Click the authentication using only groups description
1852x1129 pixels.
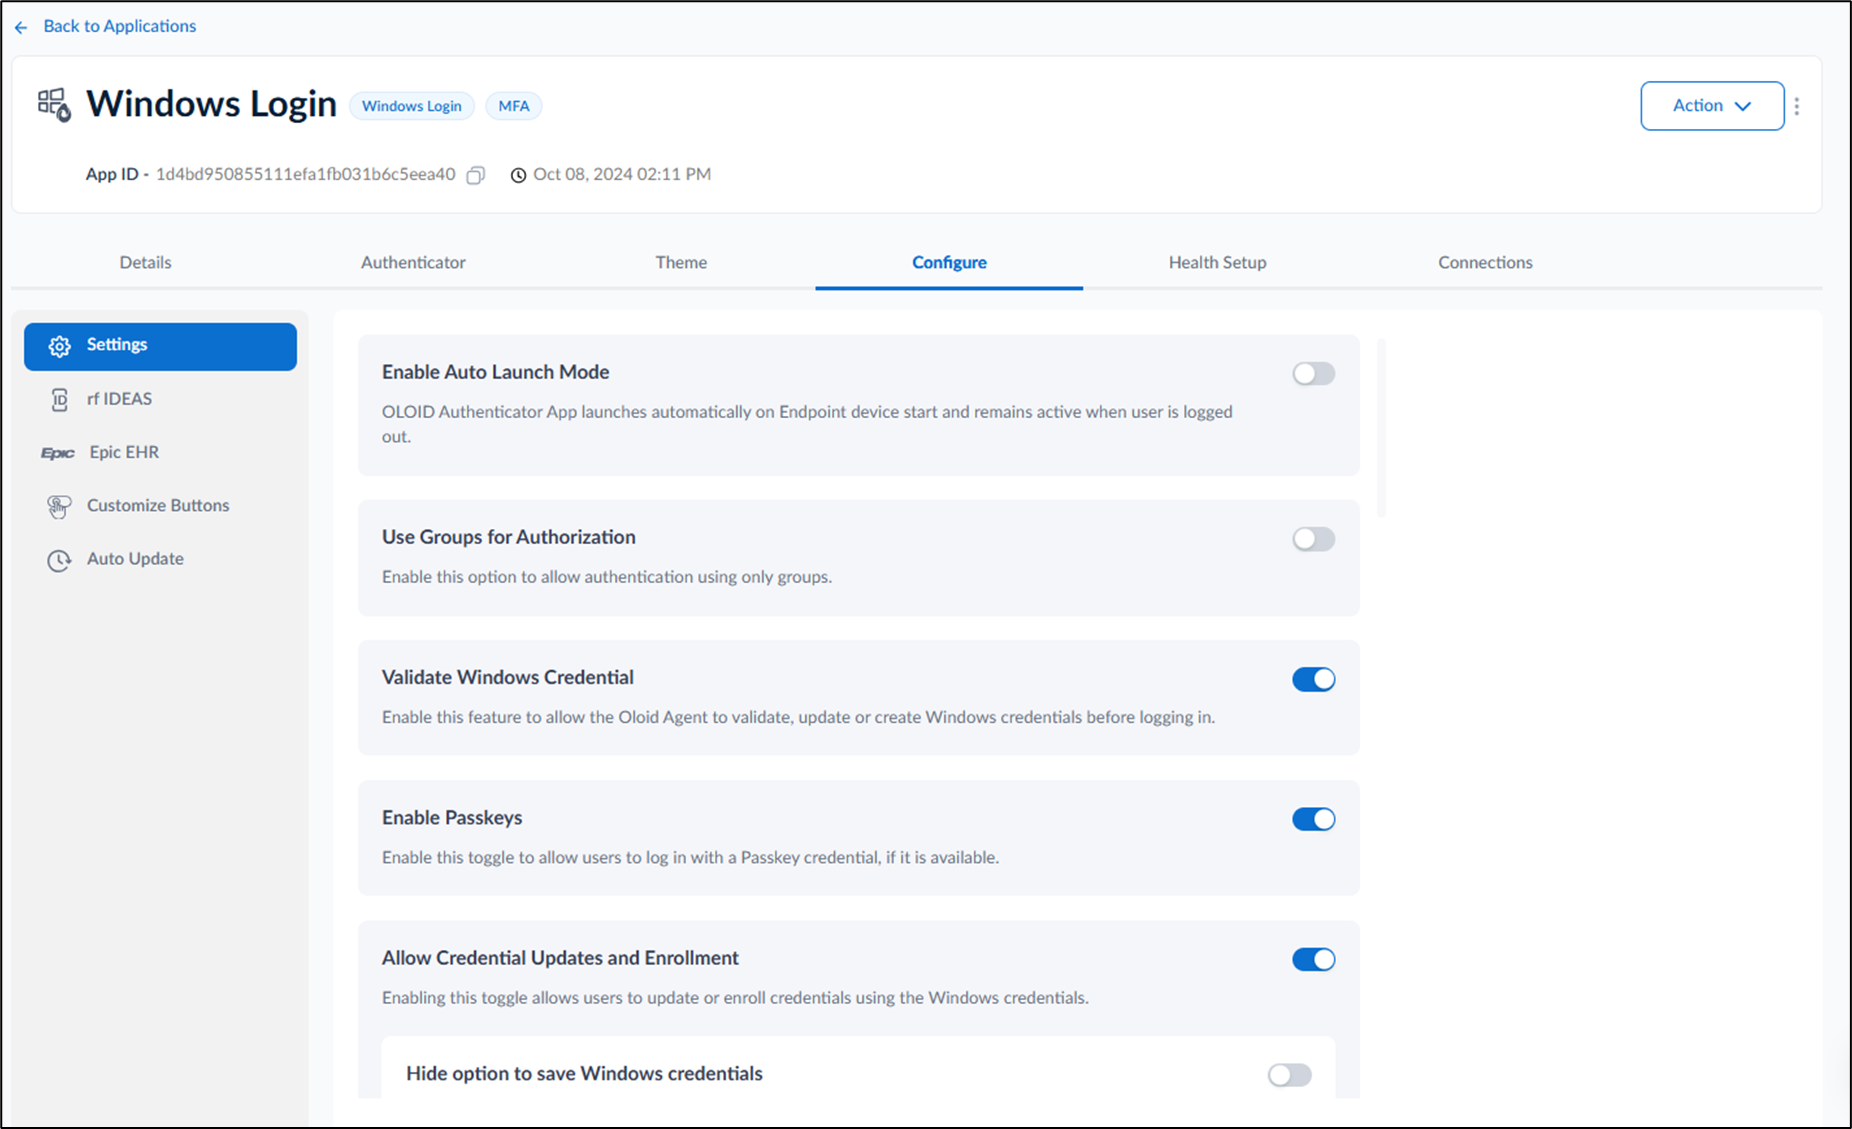[x=607, y=577]
